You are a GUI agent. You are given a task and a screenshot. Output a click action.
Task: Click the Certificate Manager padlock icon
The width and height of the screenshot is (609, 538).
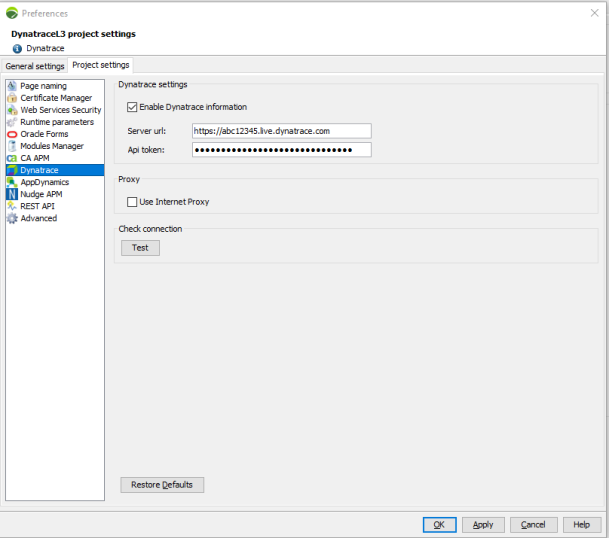click(x=12, y=98)
